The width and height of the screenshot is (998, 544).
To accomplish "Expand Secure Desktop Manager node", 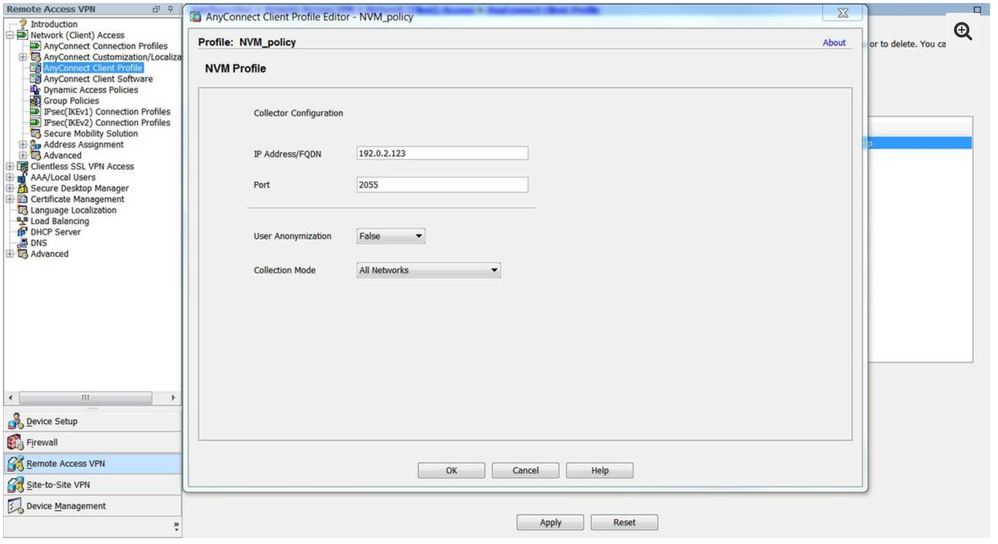I will pyautogui.click(x=10, y=188).
